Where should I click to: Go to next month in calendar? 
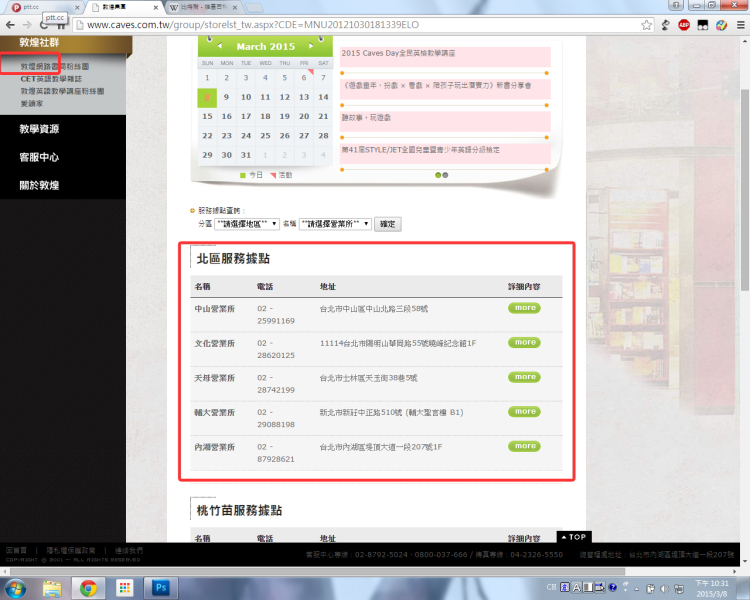click(x=311, y=46)
